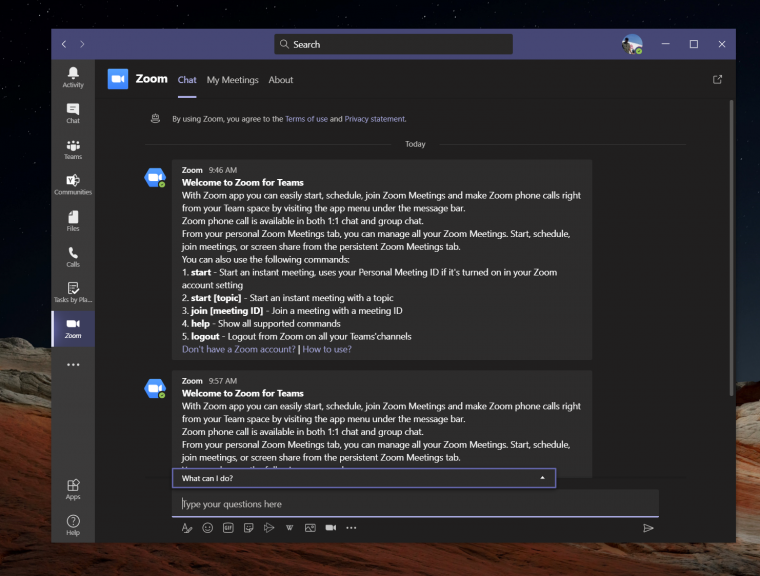The width and height of the screenshot is (760, 576).
Task: Expand more apps ellipsis in sidebar
Action: (73, 365)
